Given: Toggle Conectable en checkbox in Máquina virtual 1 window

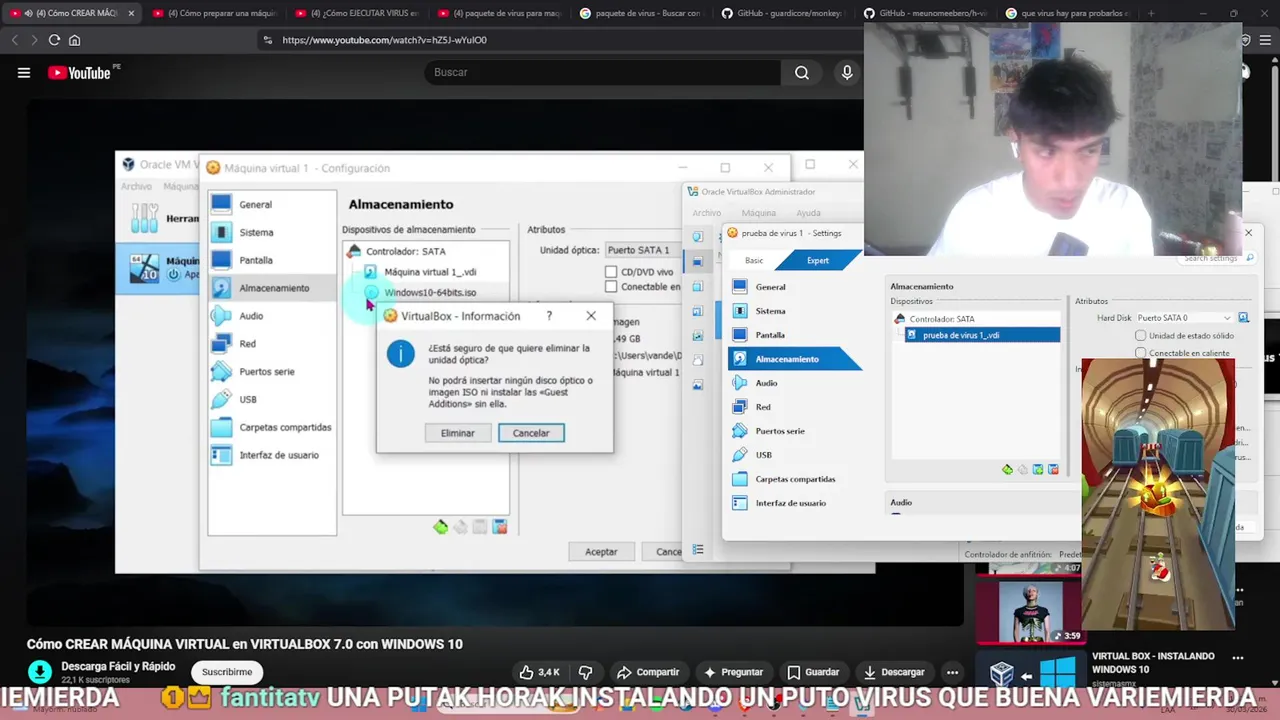Looking at the screenshot, I should pyautogui.click(x=611, y=287).
